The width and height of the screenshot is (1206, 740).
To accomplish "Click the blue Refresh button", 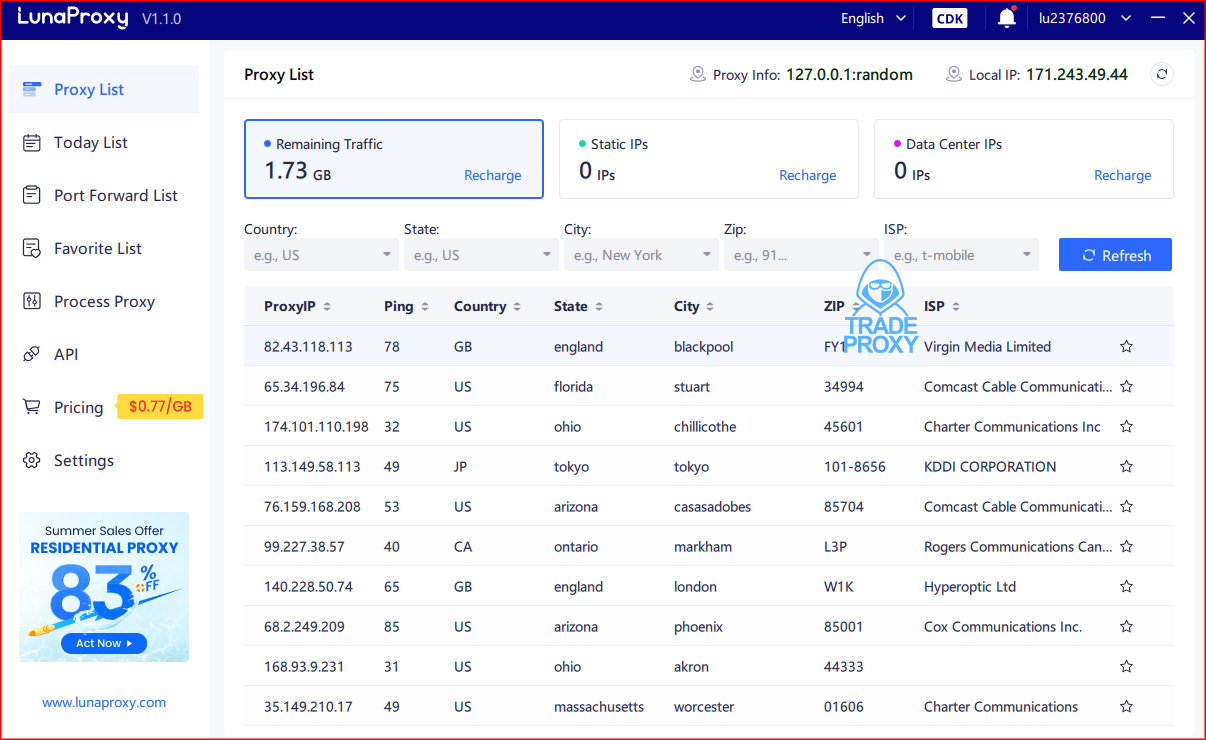I will [1115, 255].
